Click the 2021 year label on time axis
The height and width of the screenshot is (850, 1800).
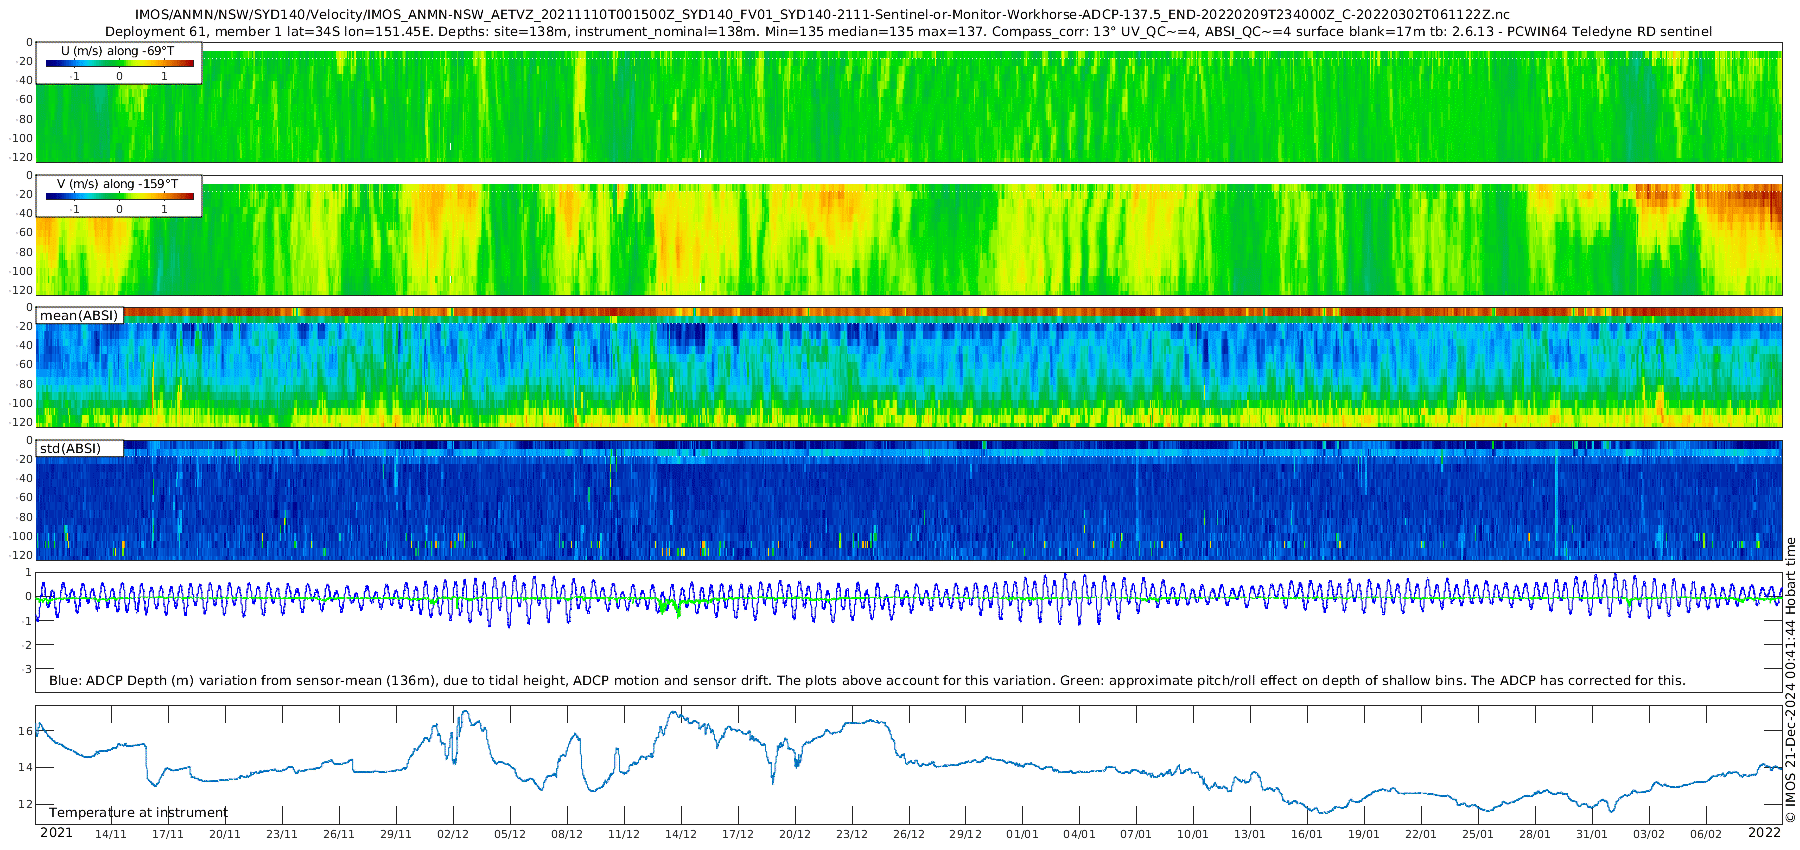[56, 833]
